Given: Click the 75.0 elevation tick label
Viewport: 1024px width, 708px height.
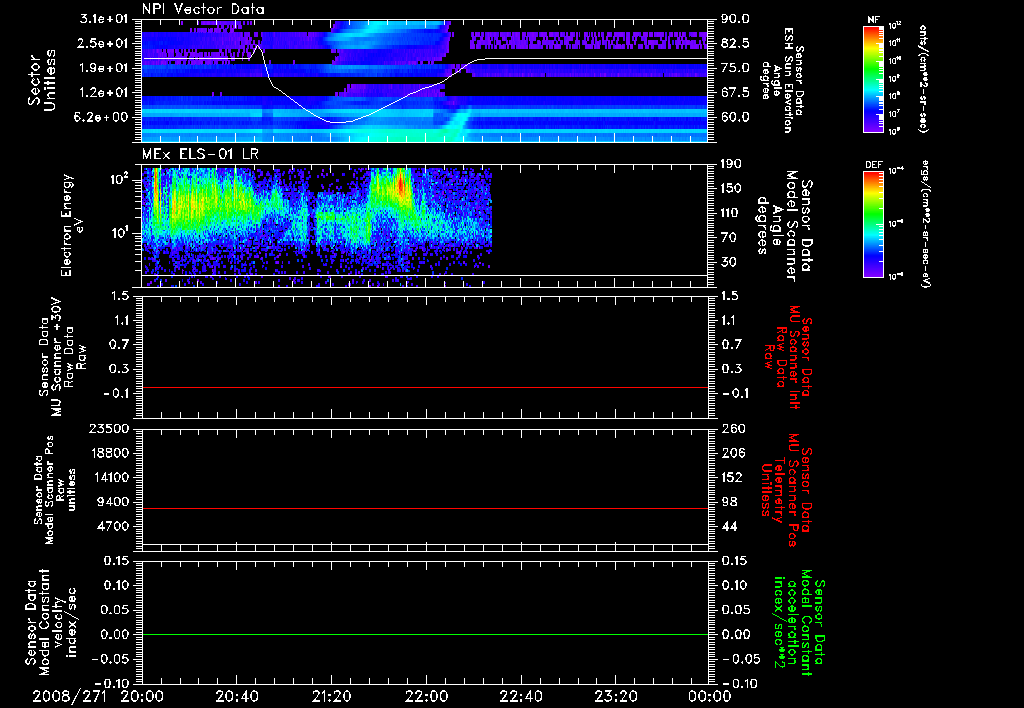Looking at the screenshot, I should click(x=735, y=69).
